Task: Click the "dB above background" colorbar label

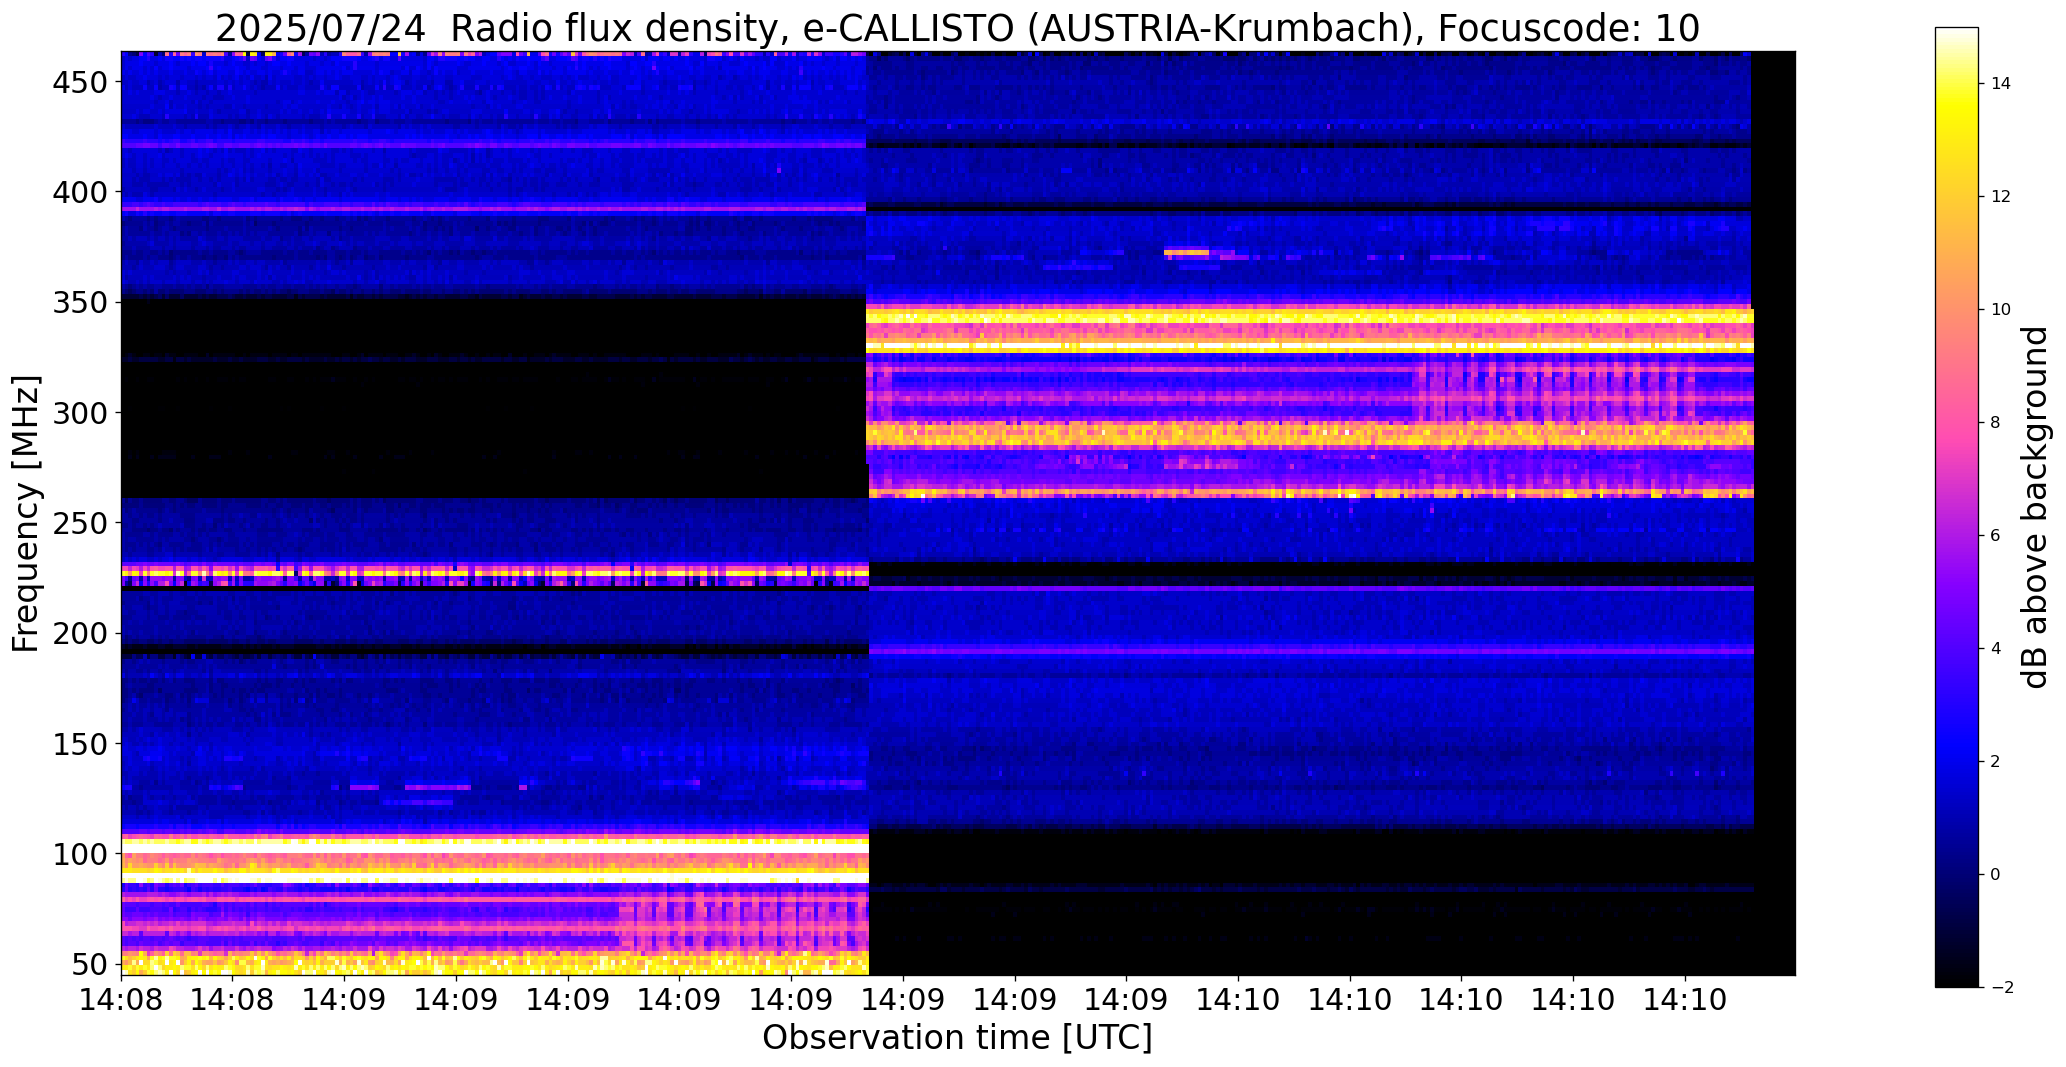Action: tap(2035, 507)
